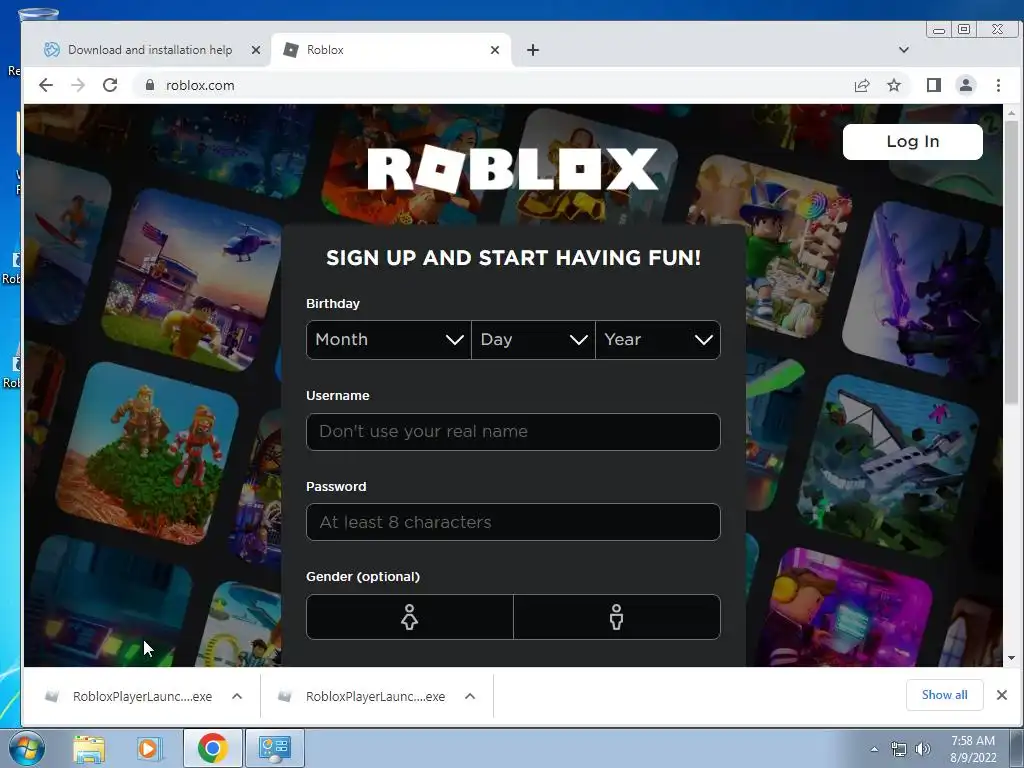The image size is (1024, 768).
Task: Open the Year birthday dropdown
Action: tap(658, 340)
